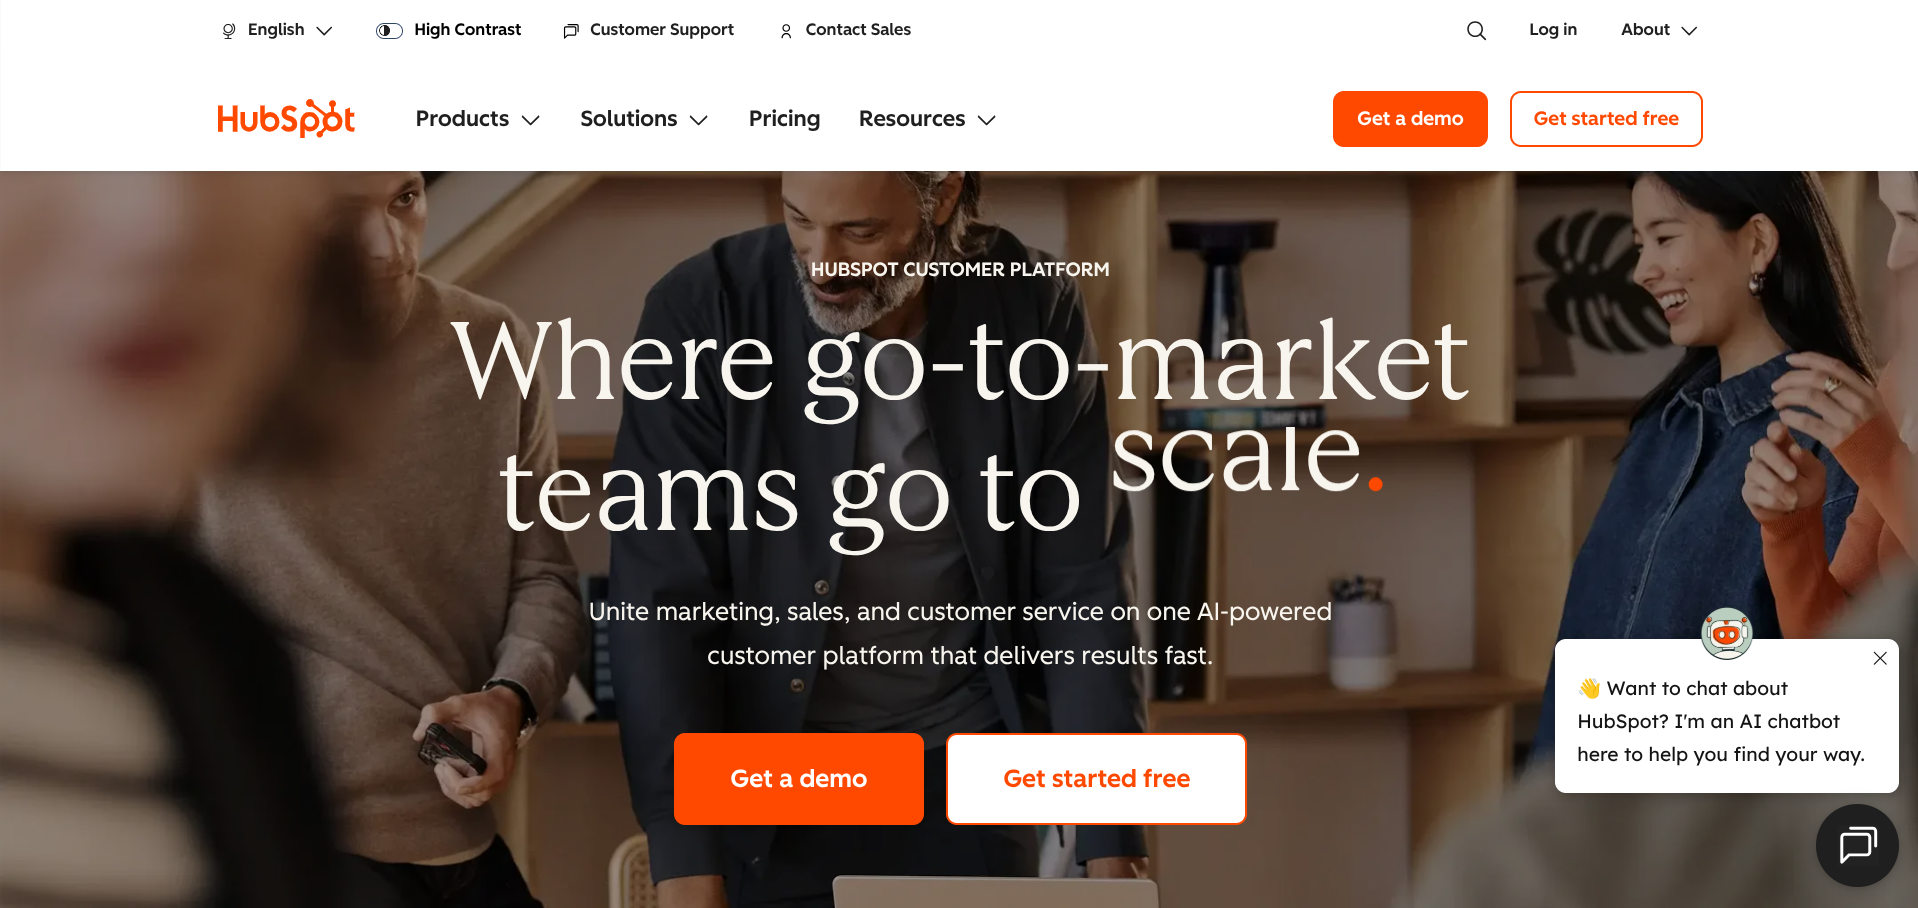Click the search magnifier icon
Viewport: 1918px width, 908px height.
pyautogui.click(x=1476, y=31)
